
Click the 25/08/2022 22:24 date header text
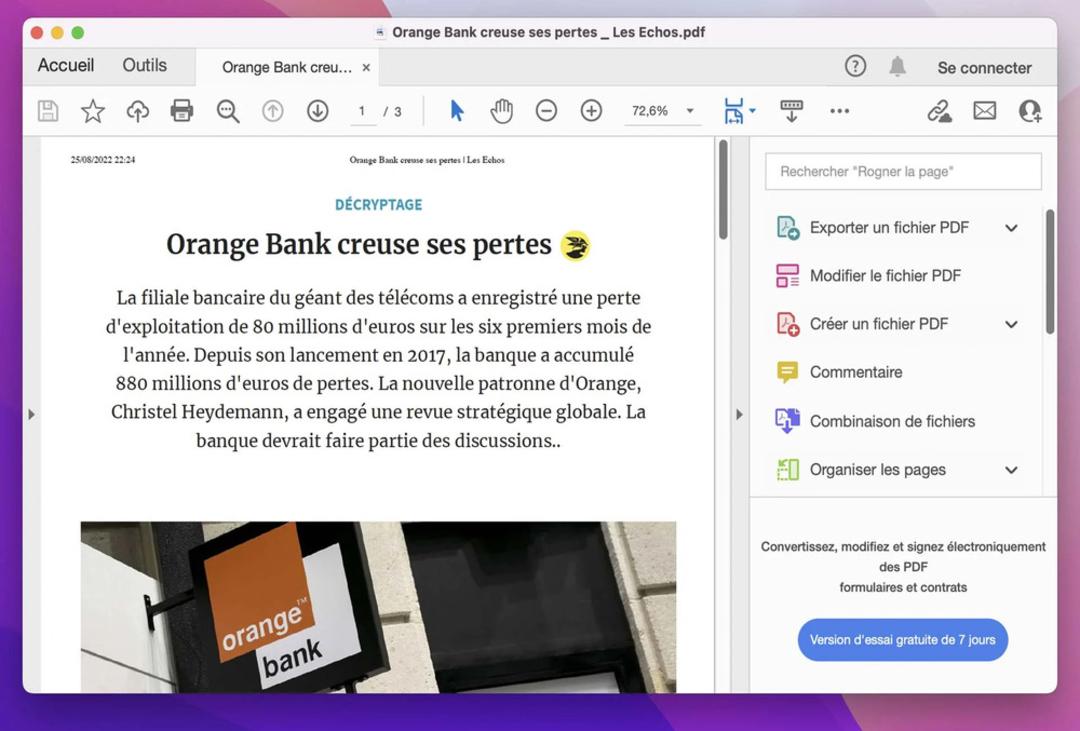[x=103, y=160]
